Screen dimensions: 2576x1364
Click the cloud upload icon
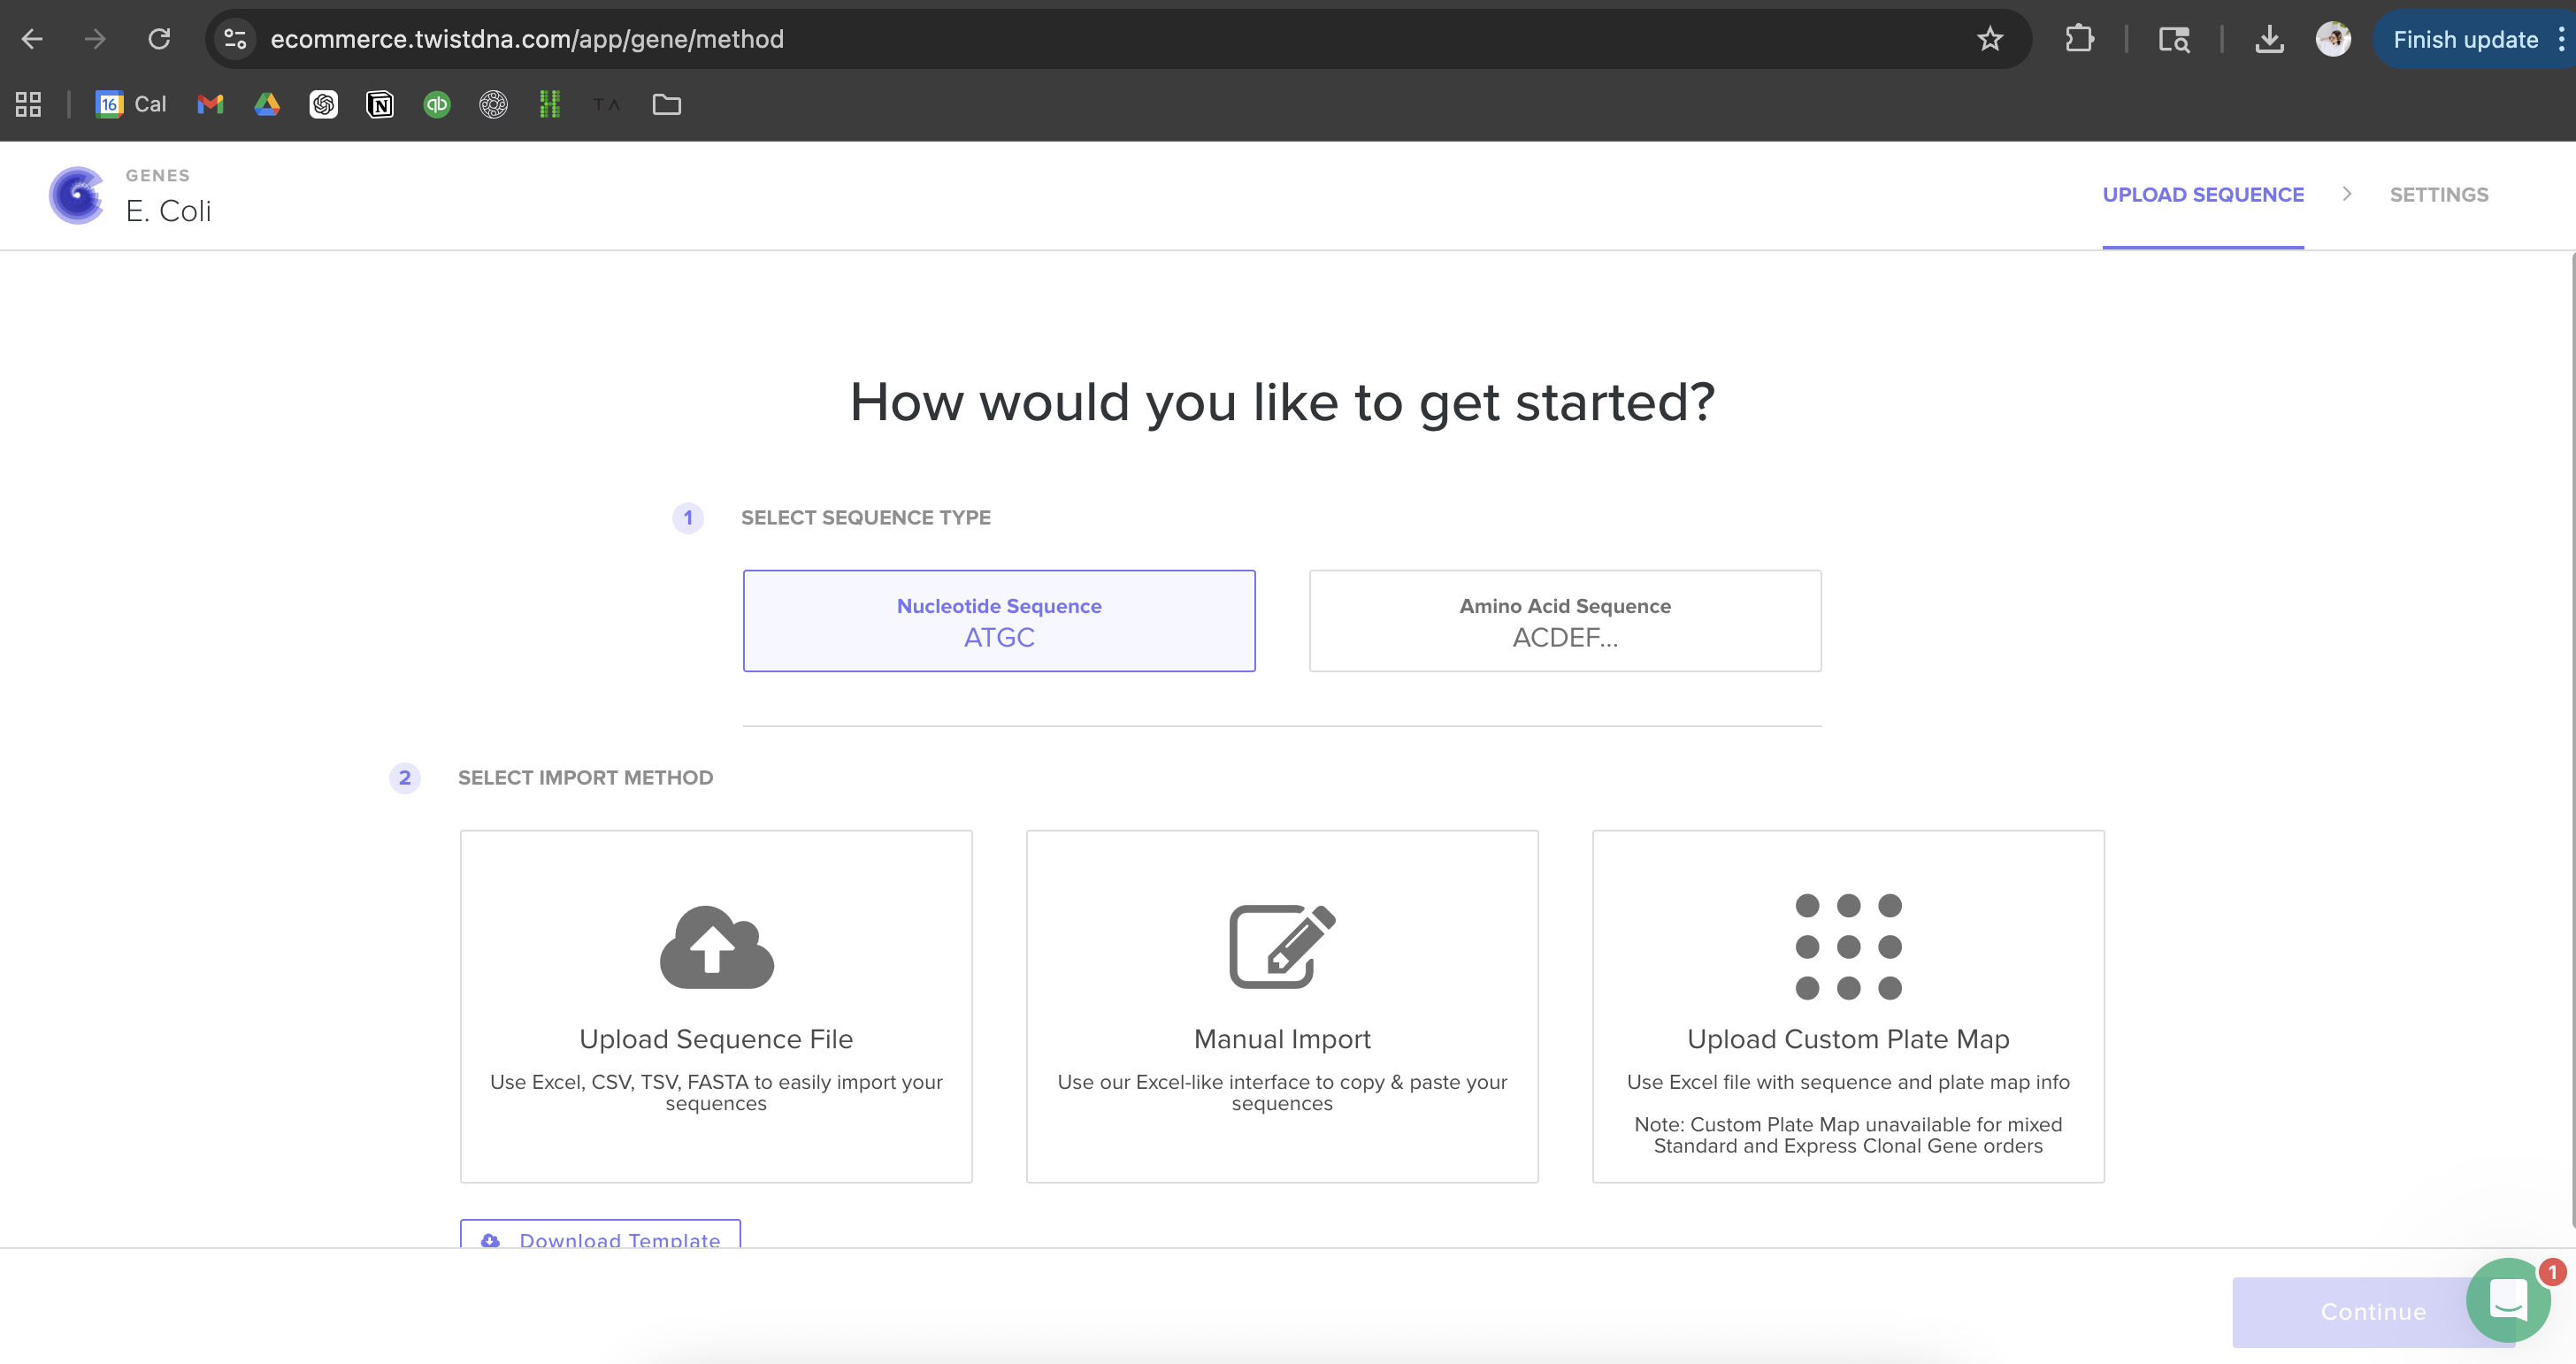pyautogui.click(x=716, y=946)
